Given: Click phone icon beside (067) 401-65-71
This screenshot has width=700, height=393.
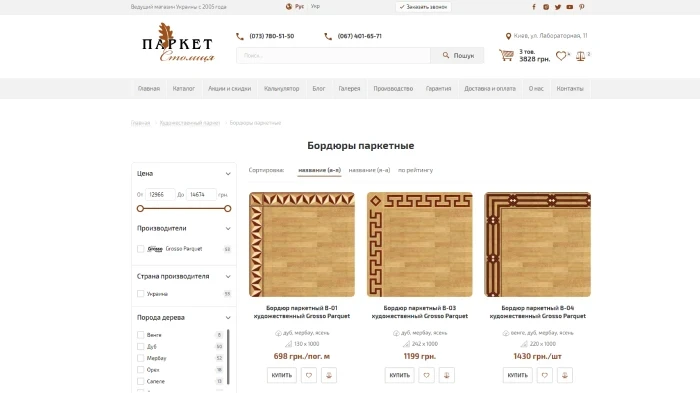Looking at the screenshot, I should [x=328, y=36].
